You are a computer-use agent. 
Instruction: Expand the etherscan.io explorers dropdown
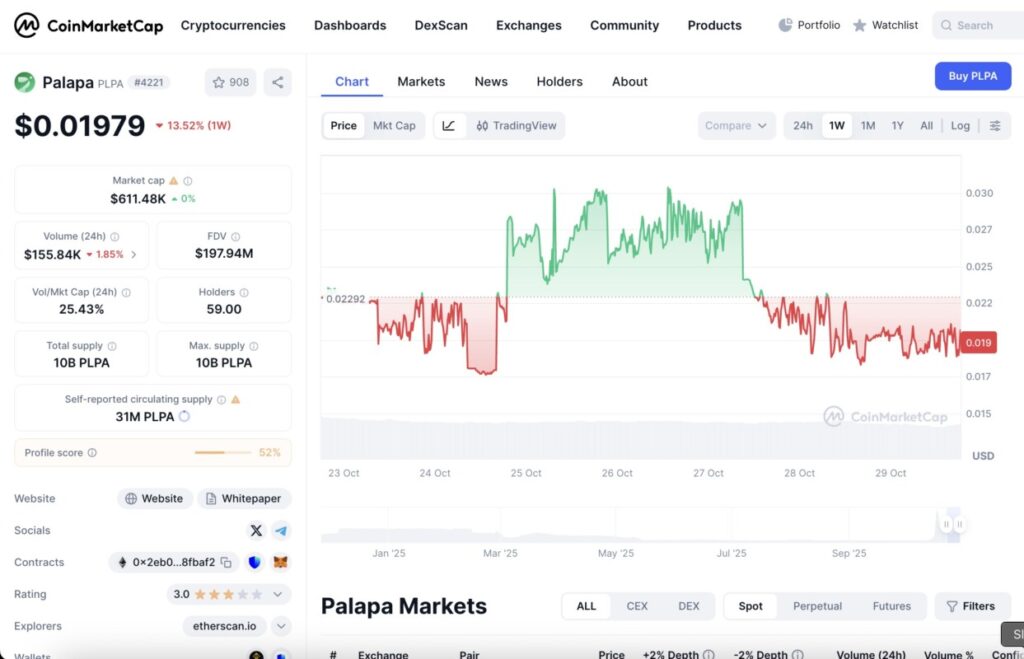[280, 626]
